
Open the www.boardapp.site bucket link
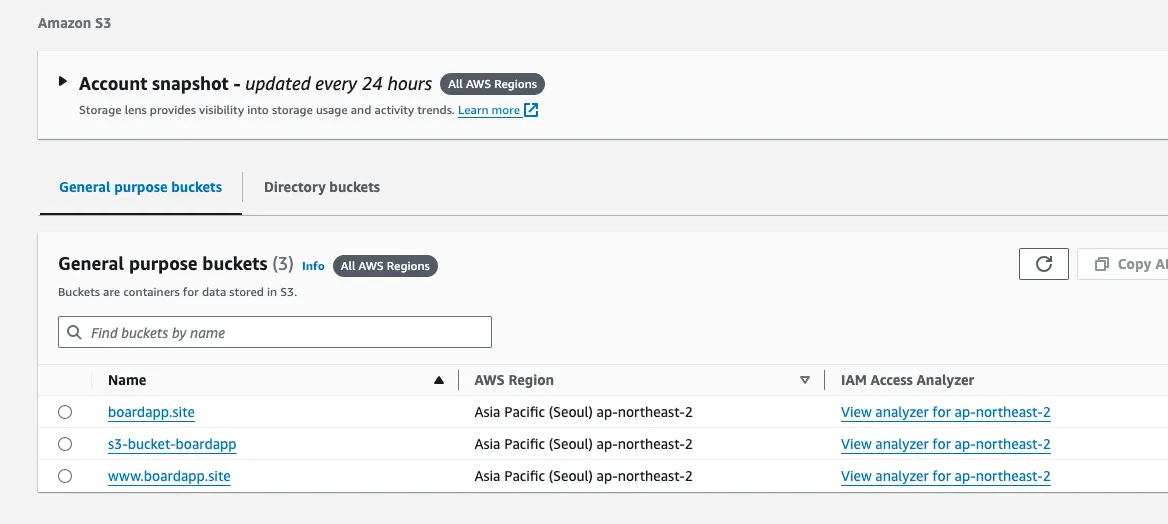[x=169, y=476]
